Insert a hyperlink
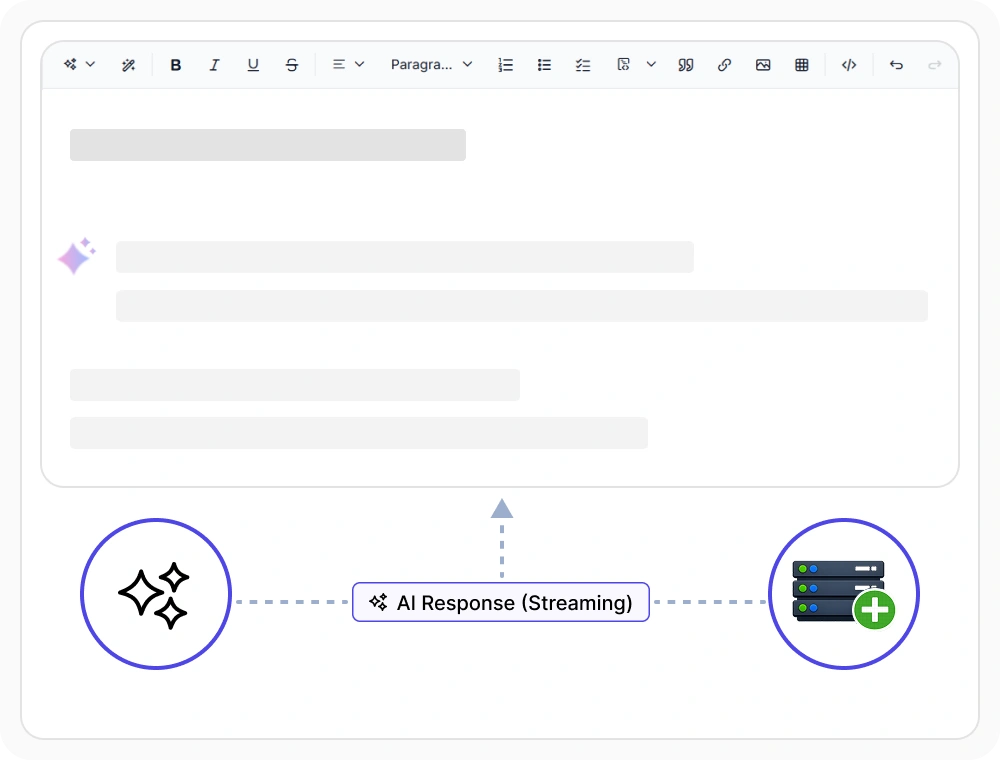1000x760 pixels. (x=724, y=65)
